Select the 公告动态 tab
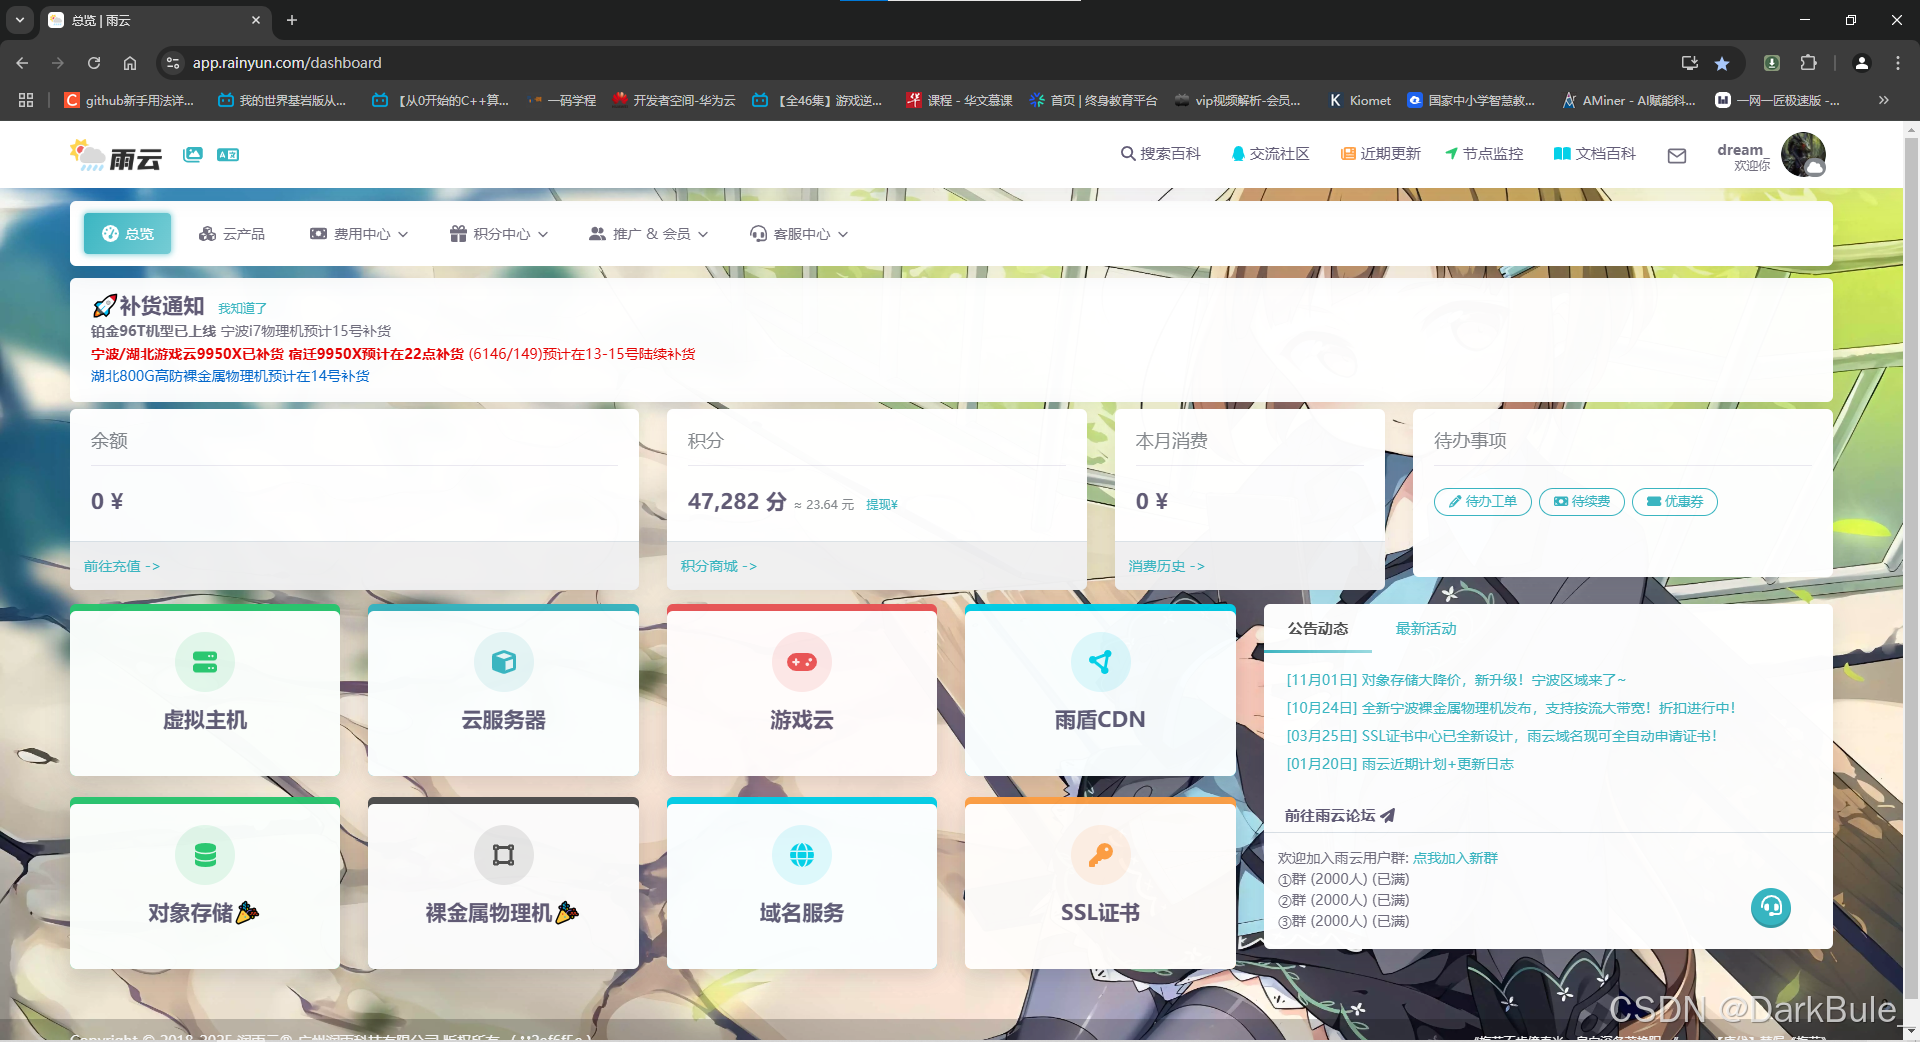Screen dimensions: 1920x1042 coord(1318,629)
